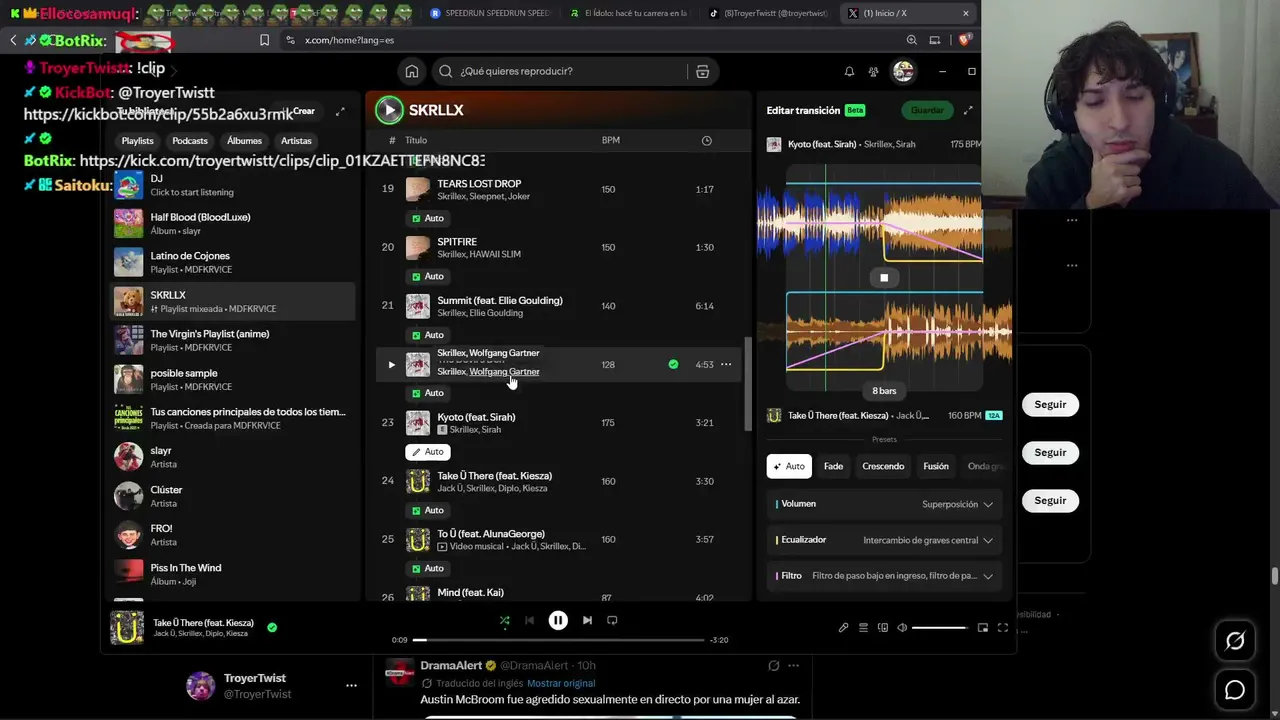Click the Guardar button in transition editor
The width and height of the screenshot is (1280, 720).
tap(927, 110)
